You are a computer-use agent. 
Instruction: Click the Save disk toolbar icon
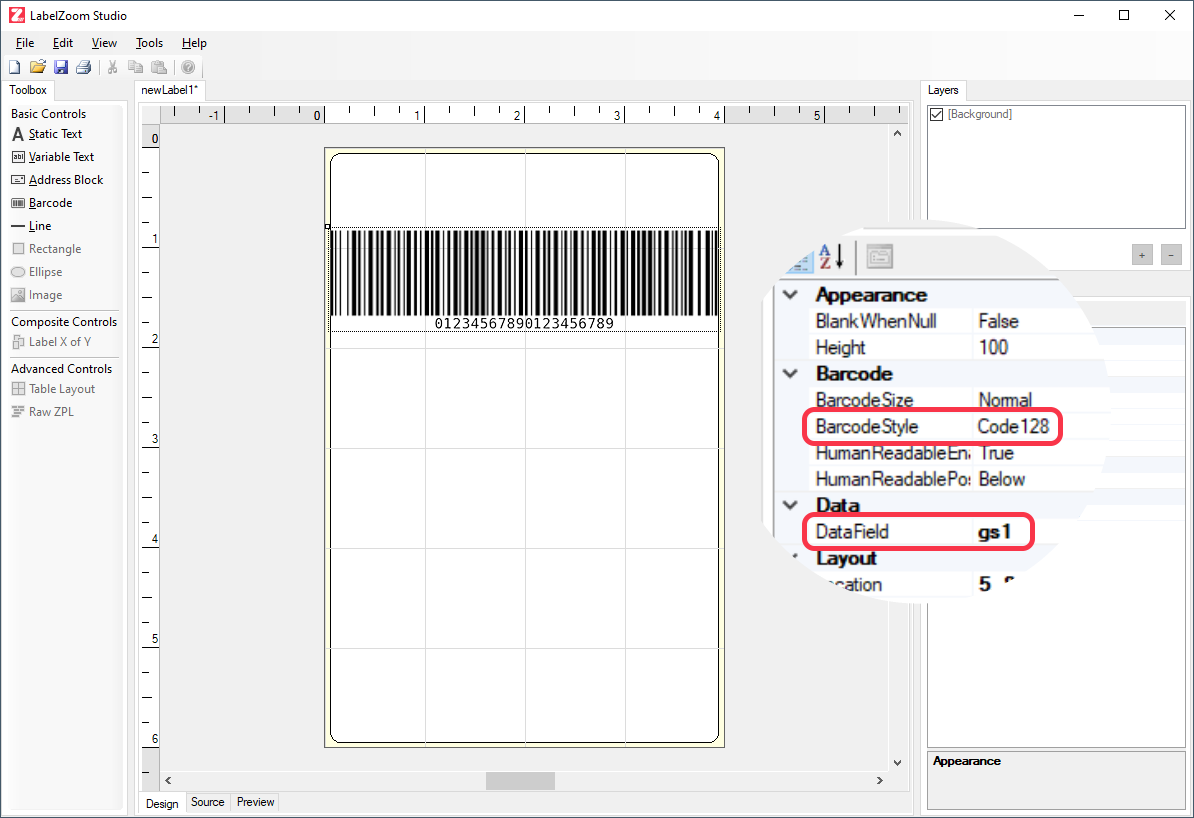61,67
